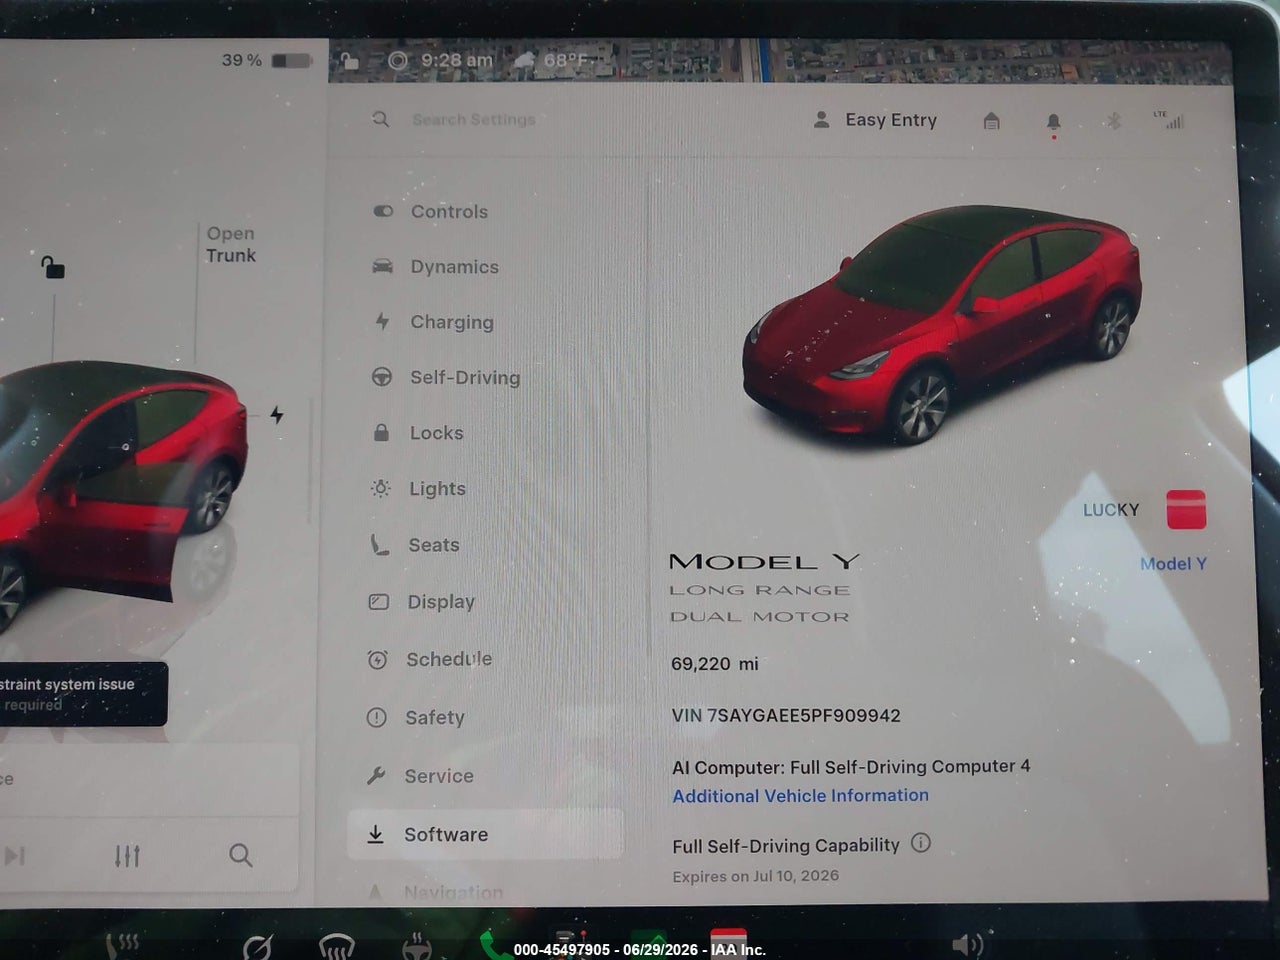Image resolution: width=1280 pixels, height=960 pixels.
Task: Open the media equalizer sliders icon
Action: tap(127, 856)
